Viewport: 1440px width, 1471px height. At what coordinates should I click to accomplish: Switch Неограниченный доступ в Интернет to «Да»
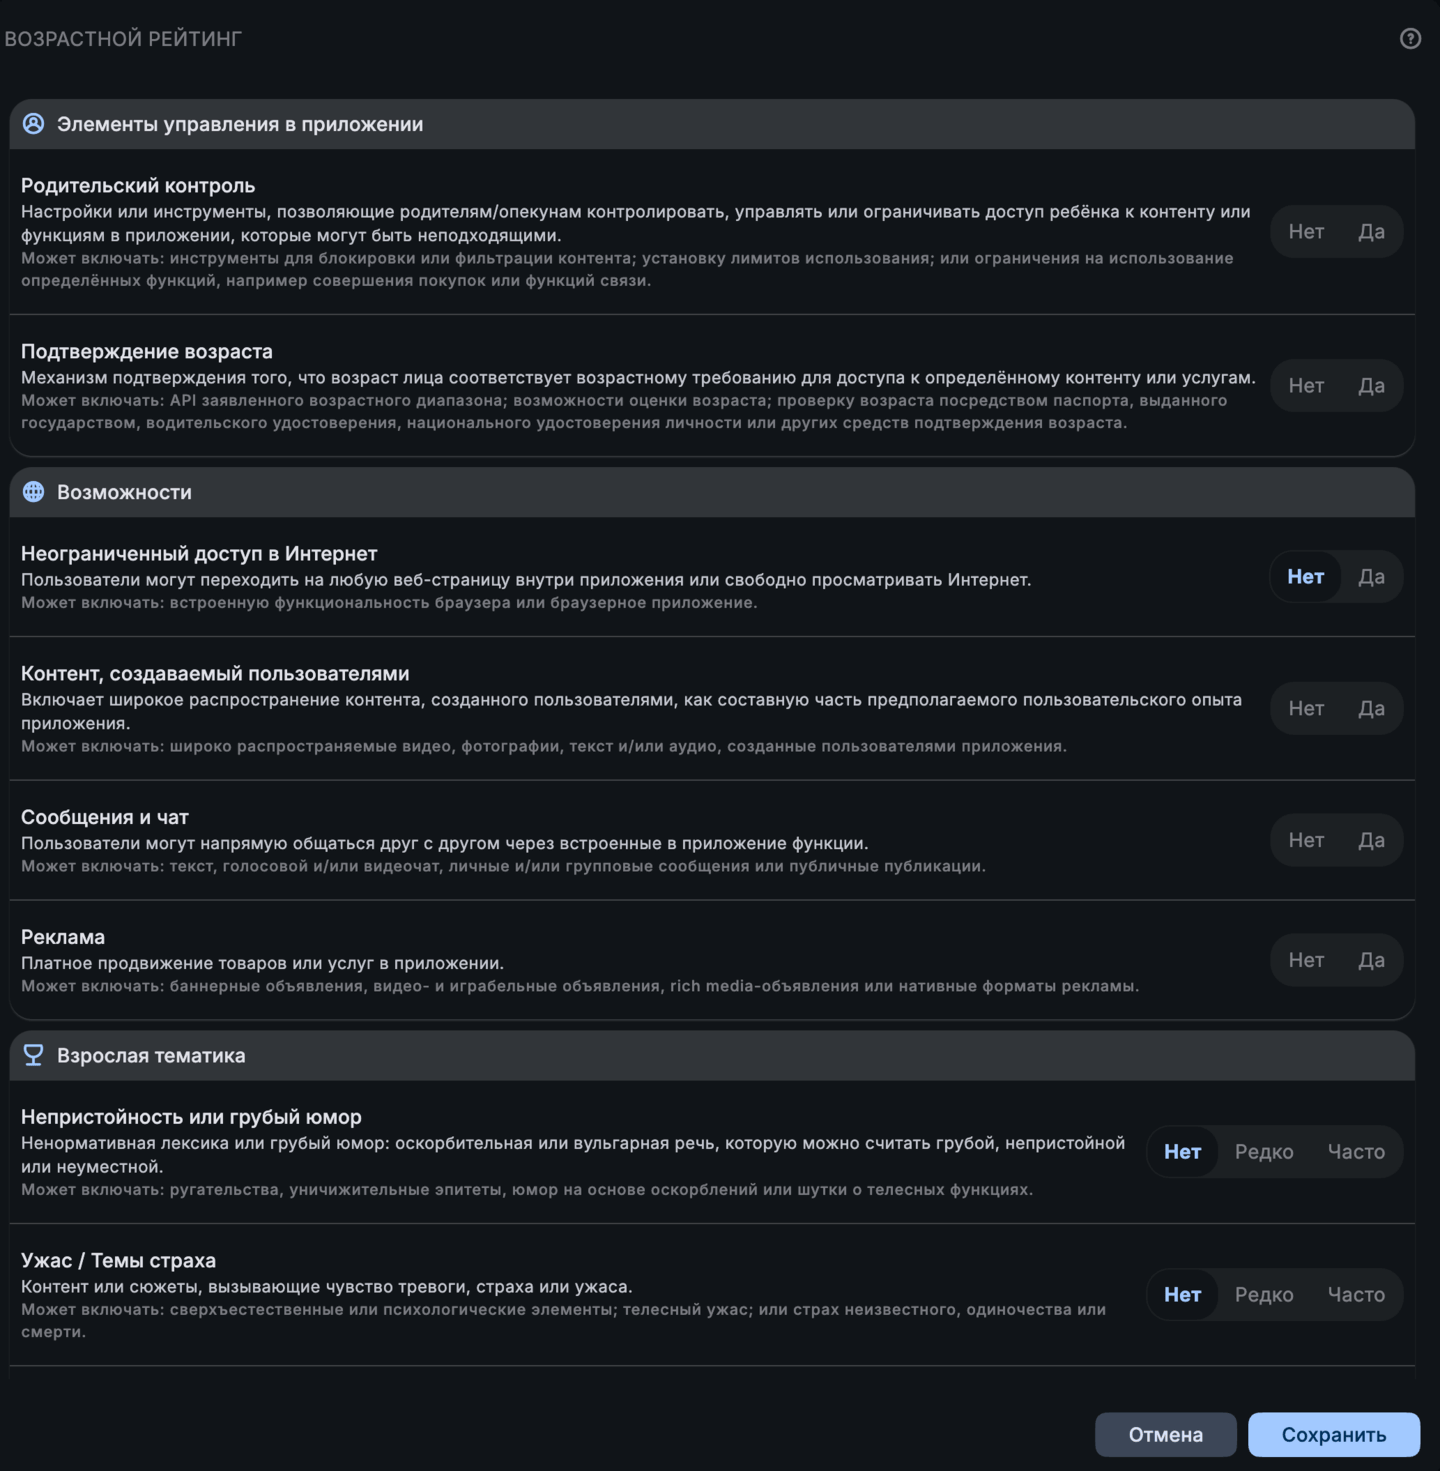[x=1371, y=576]
